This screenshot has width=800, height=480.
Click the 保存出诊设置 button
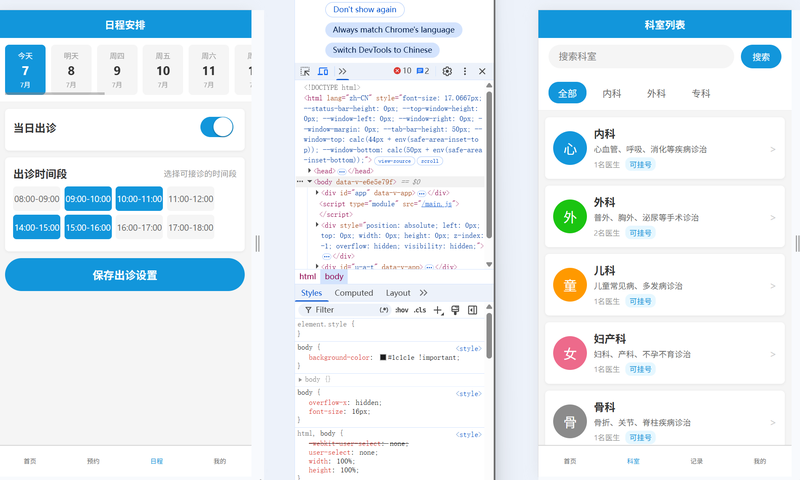[x=125, y=275]
